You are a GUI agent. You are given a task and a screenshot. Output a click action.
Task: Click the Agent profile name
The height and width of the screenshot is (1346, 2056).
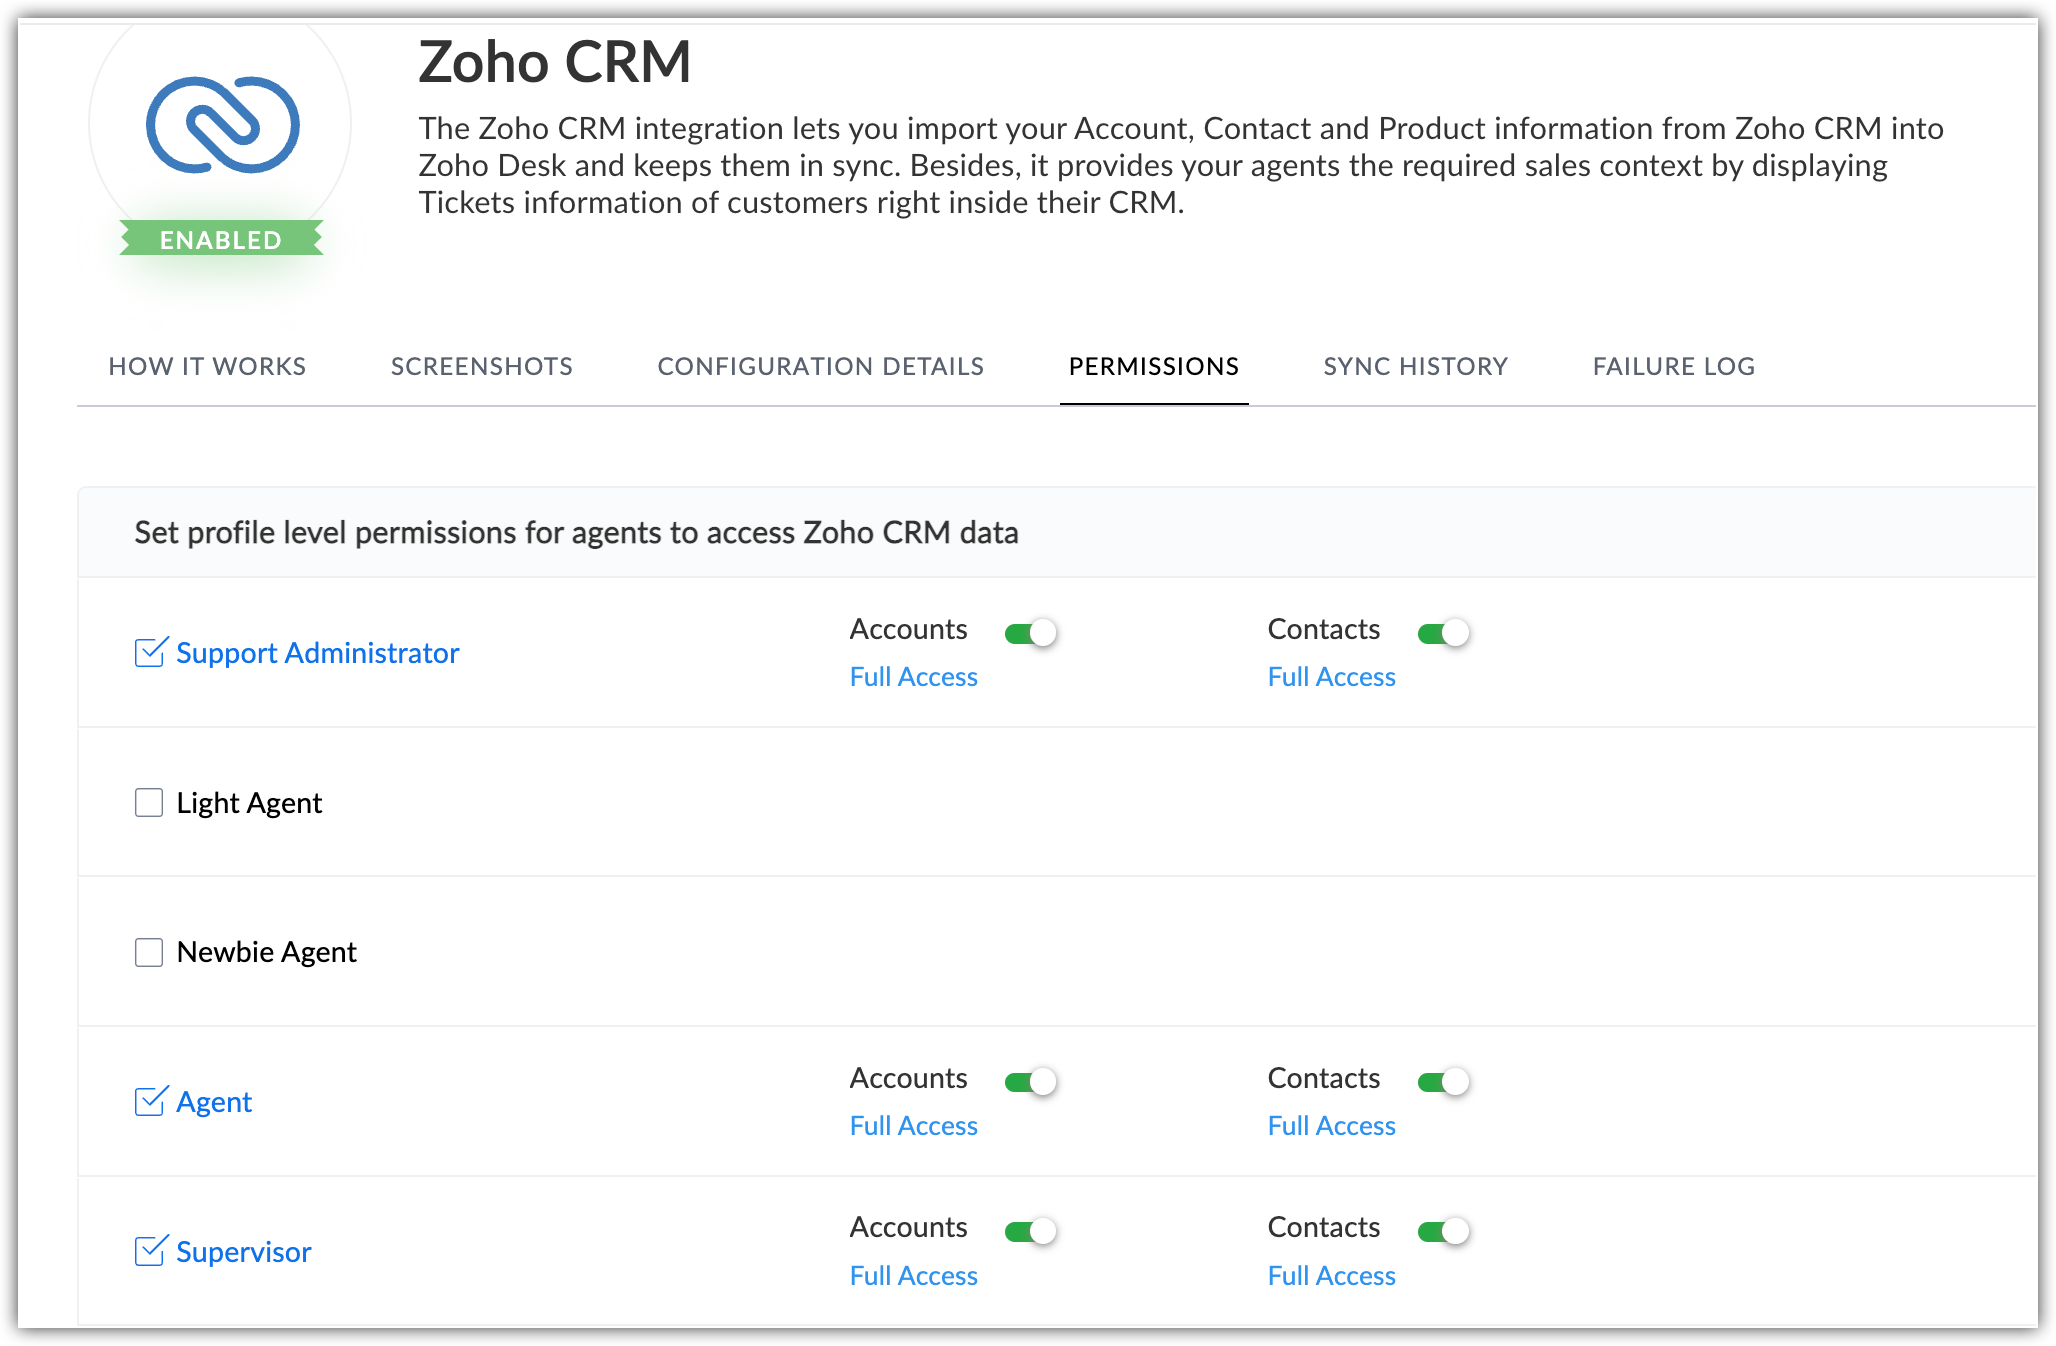point(214,1102)
